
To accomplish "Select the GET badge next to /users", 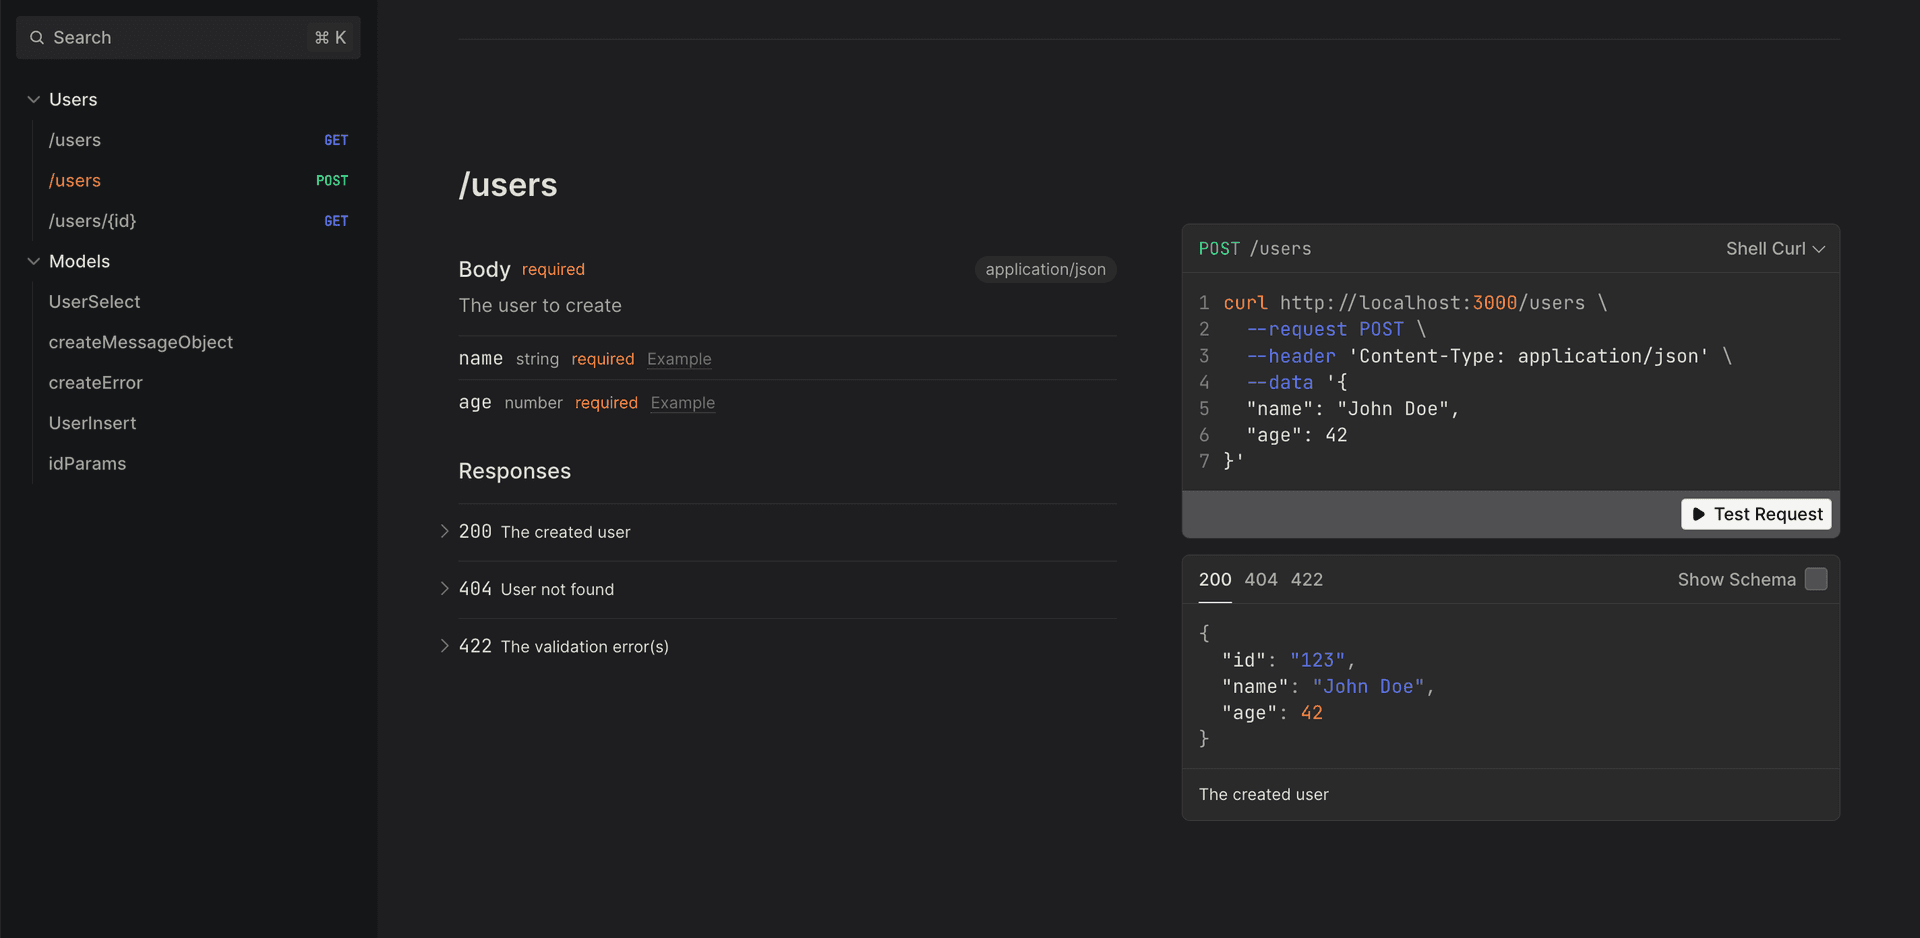I will pos(336,140).
